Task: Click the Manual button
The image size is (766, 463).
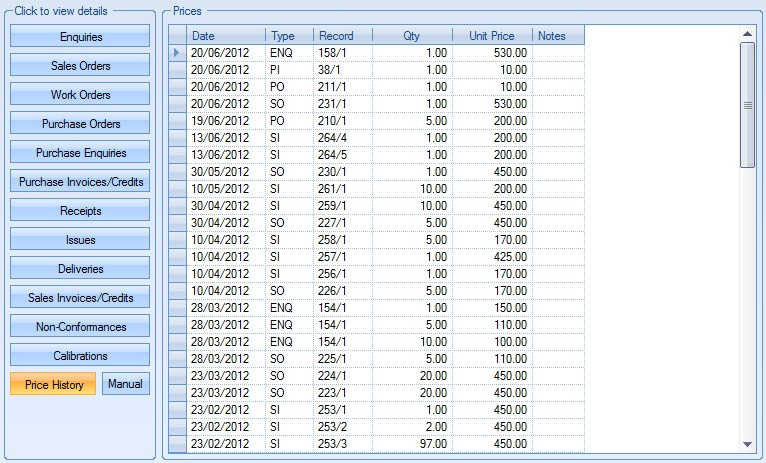Action: (125, 384)
